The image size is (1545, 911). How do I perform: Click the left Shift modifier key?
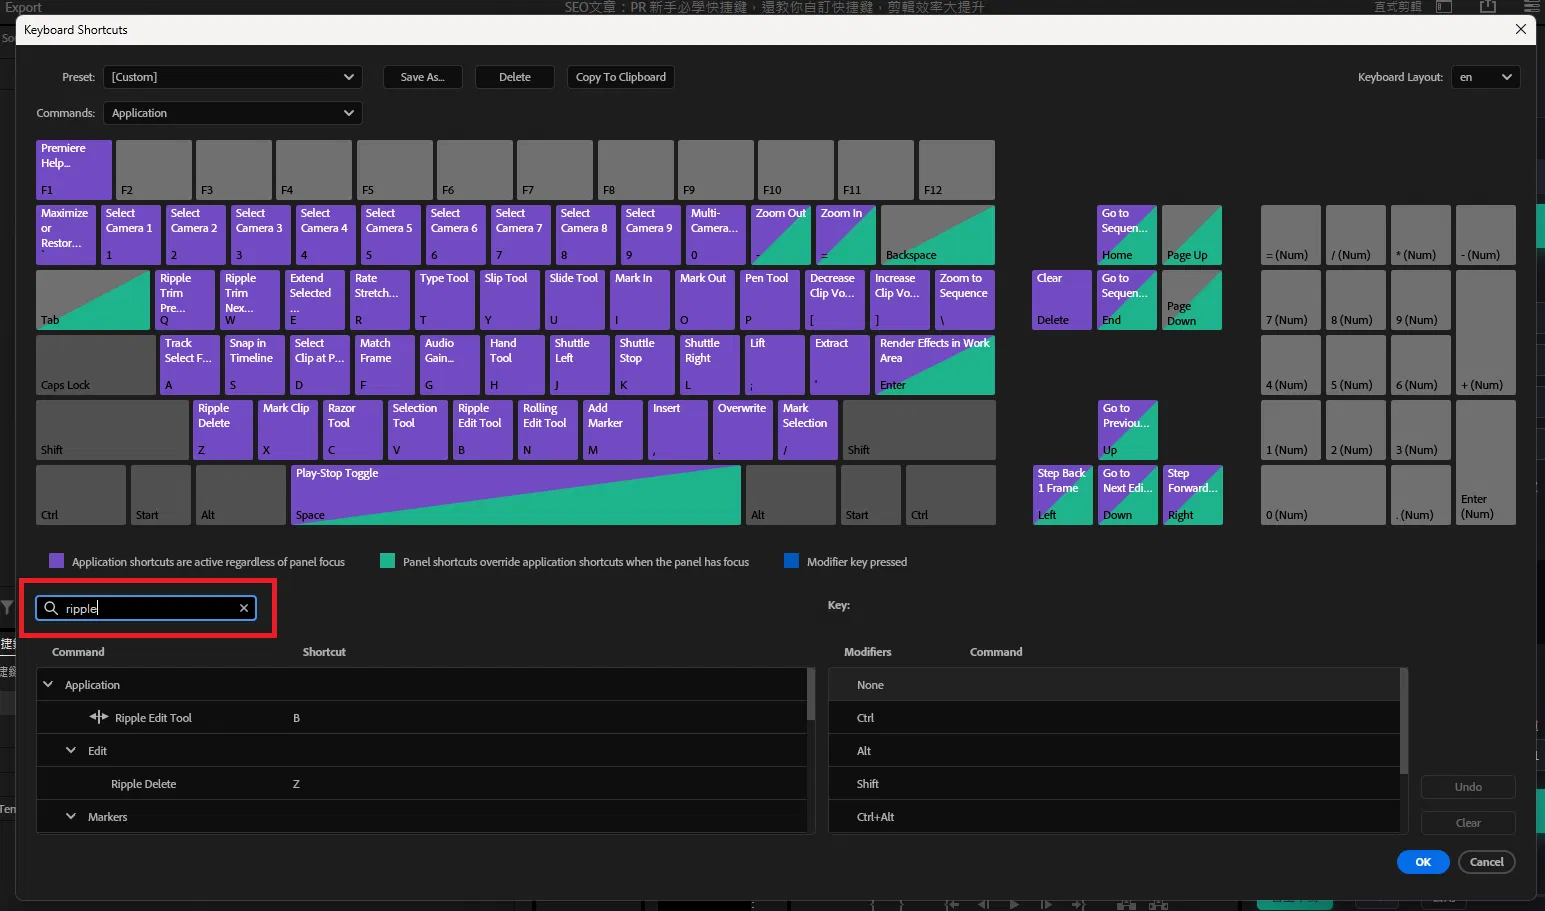pyautogui.click(x=112, y=430)
